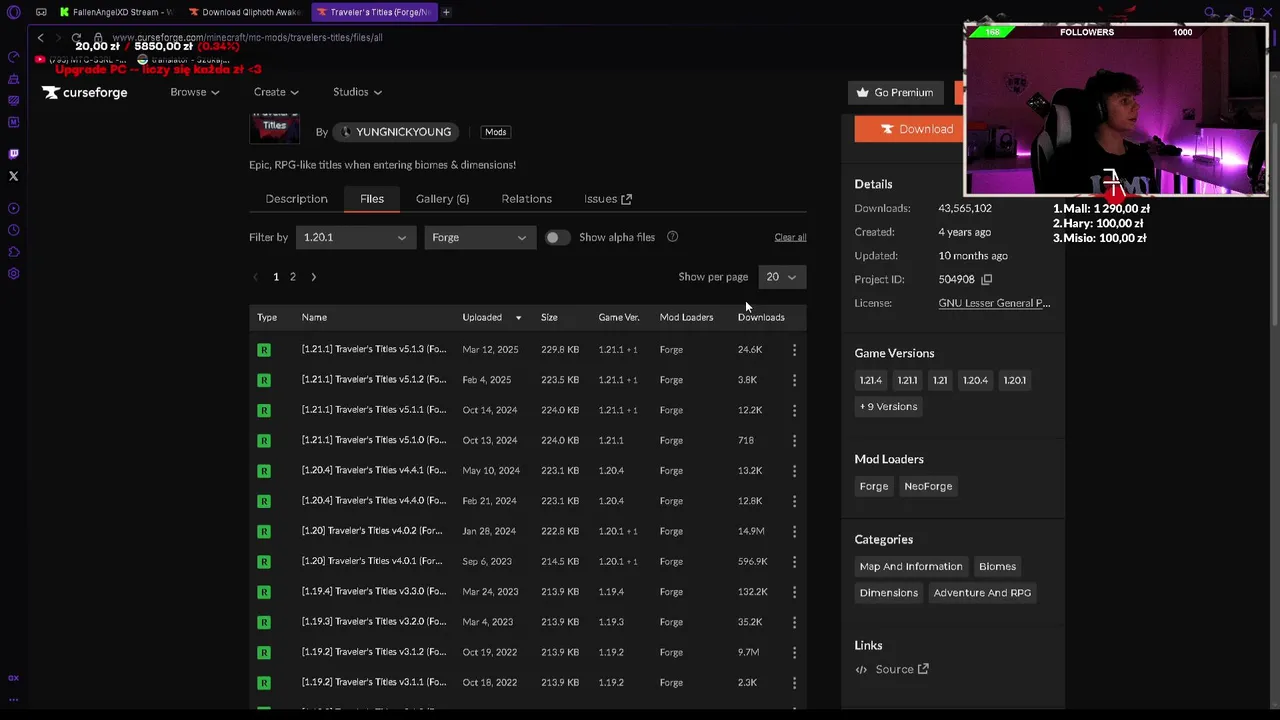Open the Twitch sidebar icon
This screenshot has width=1280, height=720.
click(13, 154)
